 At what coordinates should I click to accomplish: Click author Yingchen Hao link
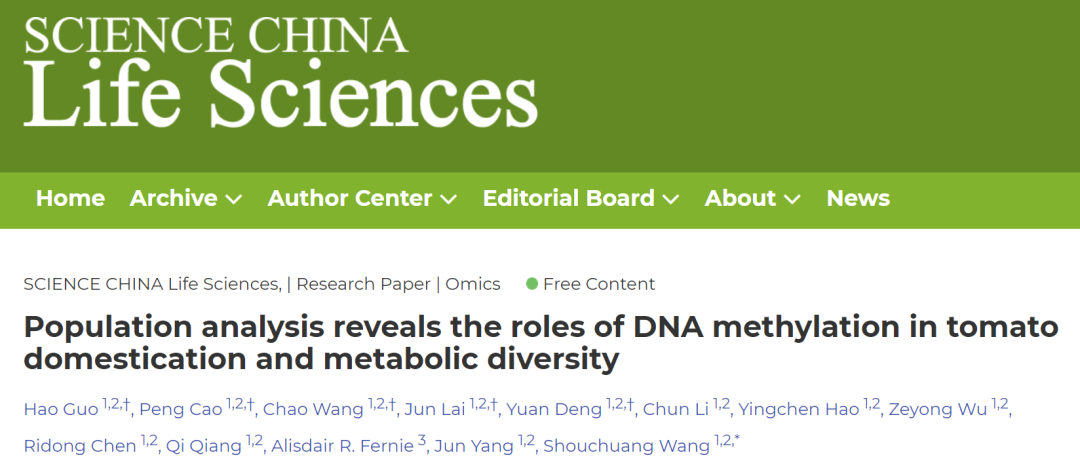(x=799, y=409)
